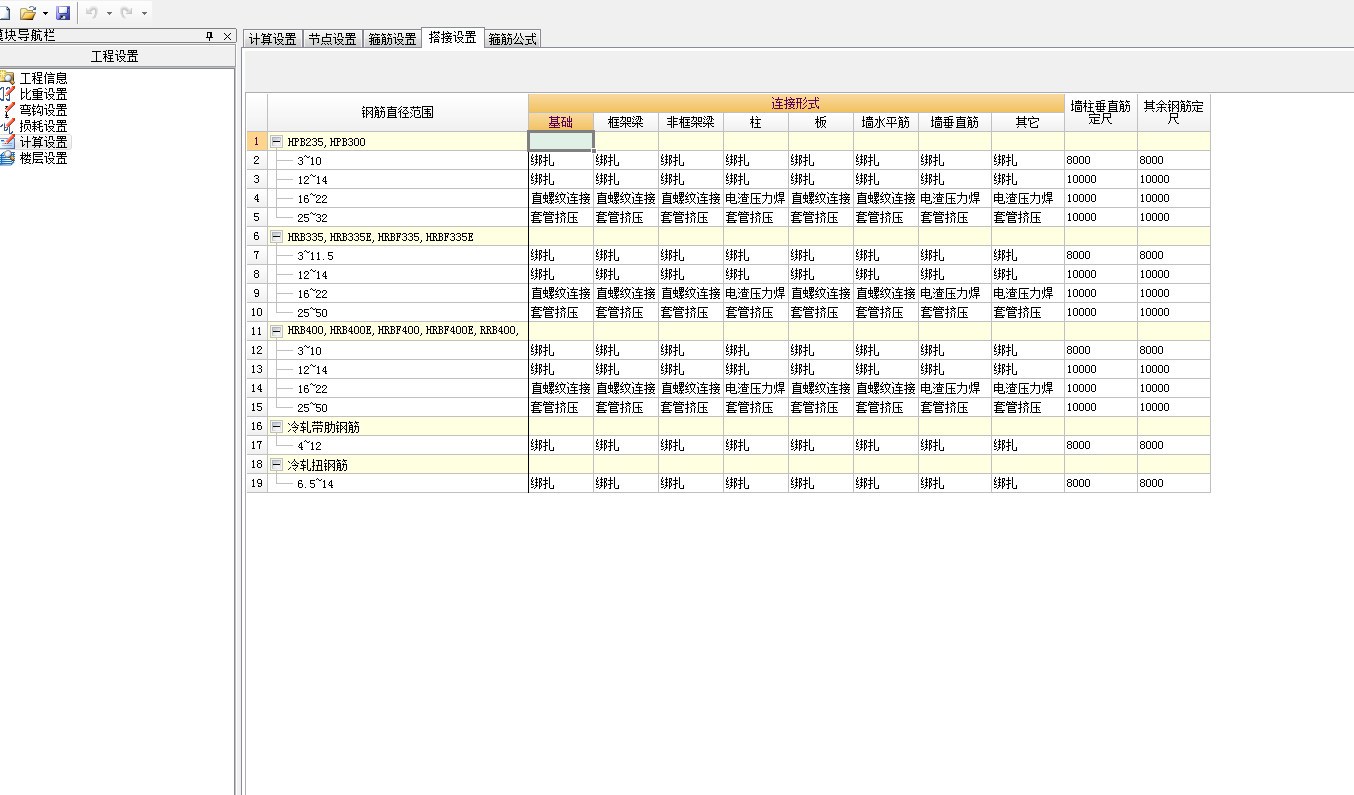Undo the last action with the undo arrow
The height and width of the screenshot is (795, 1354).
(x=92, y=13)
